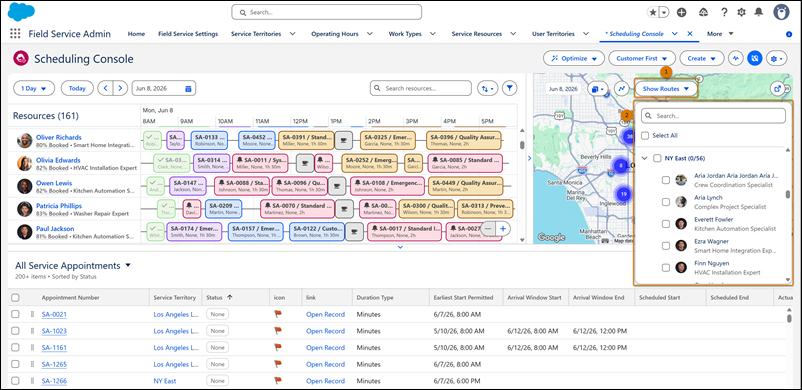Open the Service Territories tab chevron

293,34
